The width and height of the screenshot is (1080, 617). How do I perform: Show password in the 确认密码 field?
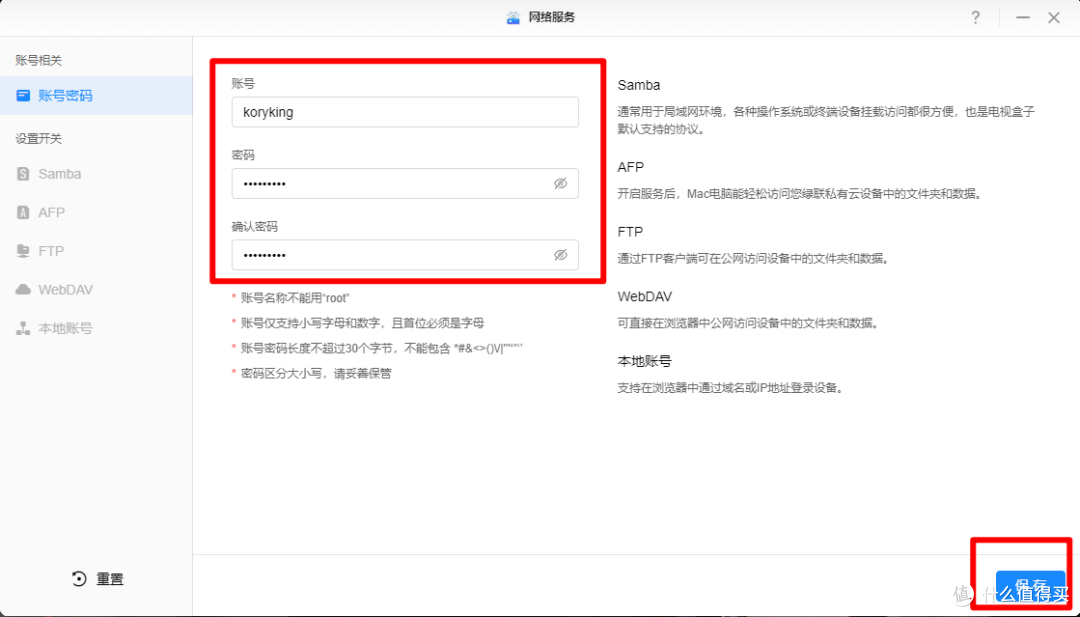pos(561,255)
